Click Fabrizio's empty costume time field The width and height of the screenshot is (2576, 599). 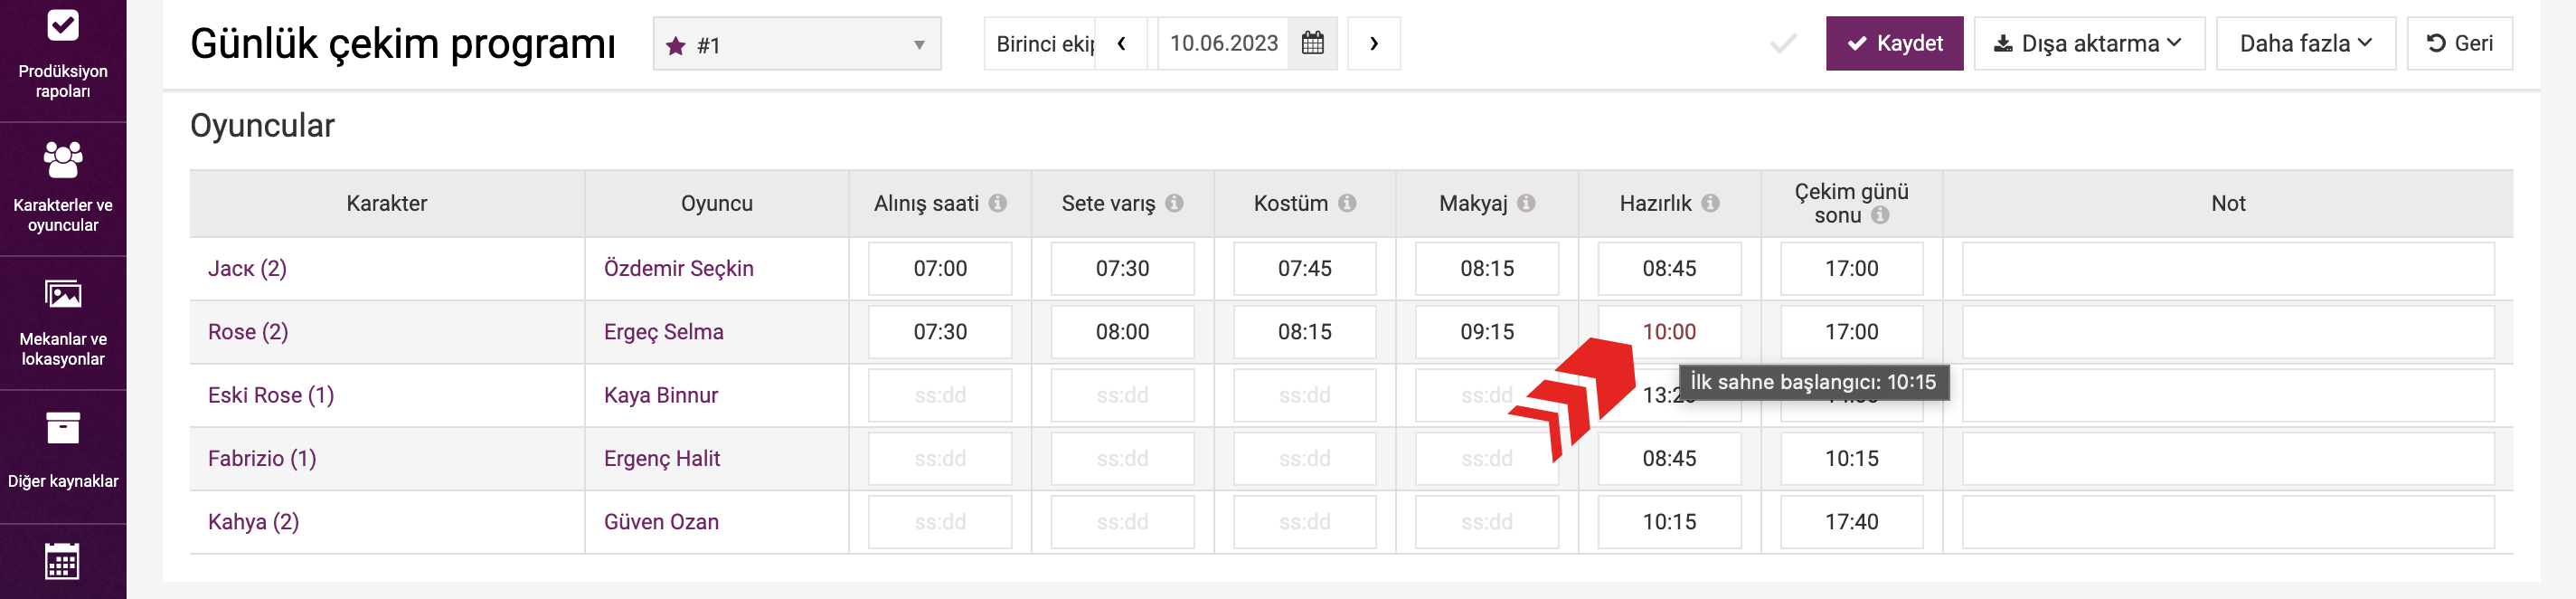pos(1304,458)
